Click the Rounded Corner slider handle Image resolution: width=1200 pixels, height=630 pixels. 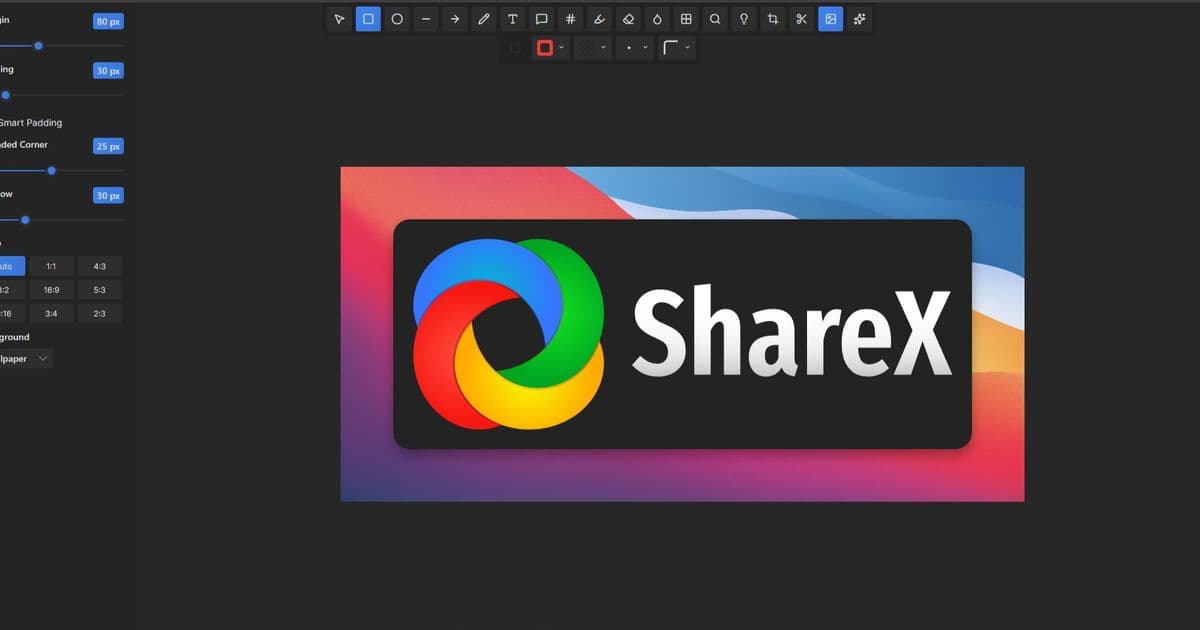pyautogui.click(x=52, y=170)
